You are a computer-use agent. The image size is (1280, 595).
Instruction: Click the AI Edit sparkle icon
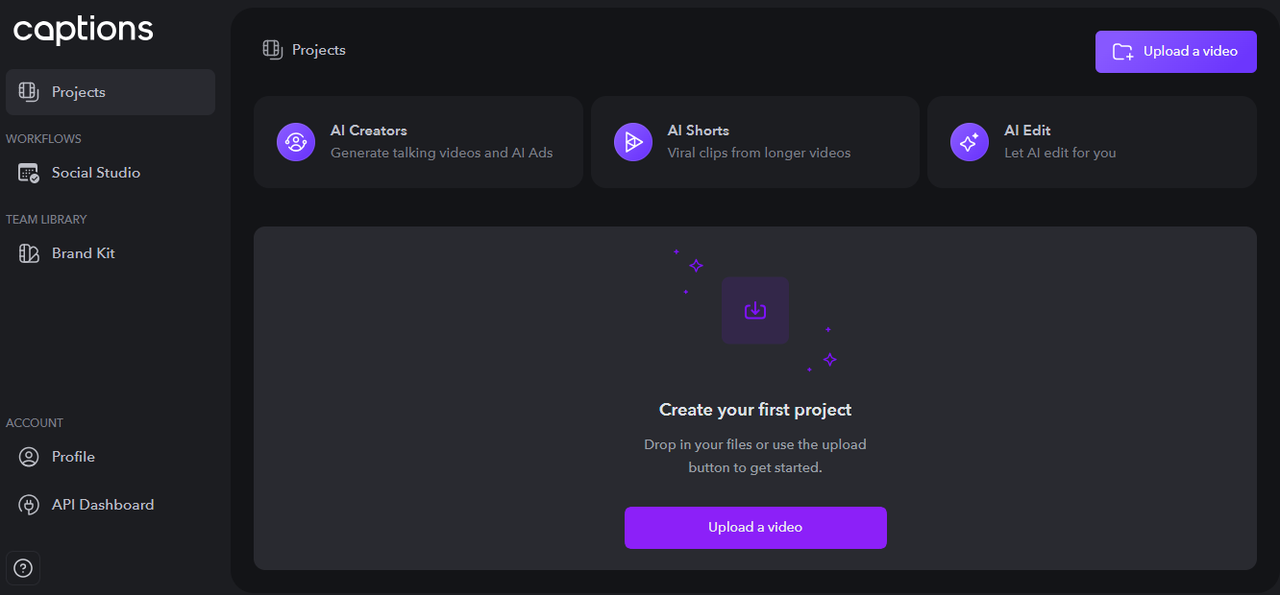coord(969,142)
